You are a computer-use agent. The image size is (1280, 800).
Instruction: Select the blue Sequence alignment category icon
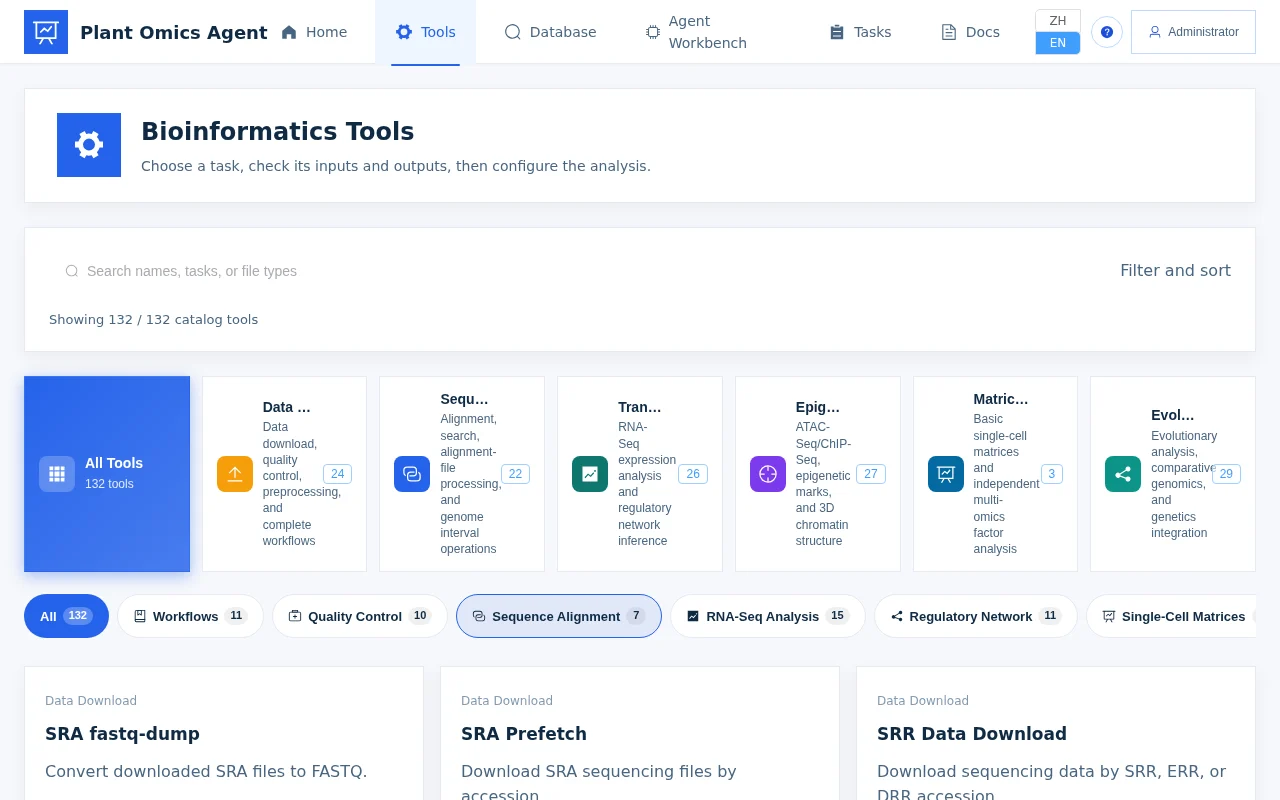(x=412, y=474)
